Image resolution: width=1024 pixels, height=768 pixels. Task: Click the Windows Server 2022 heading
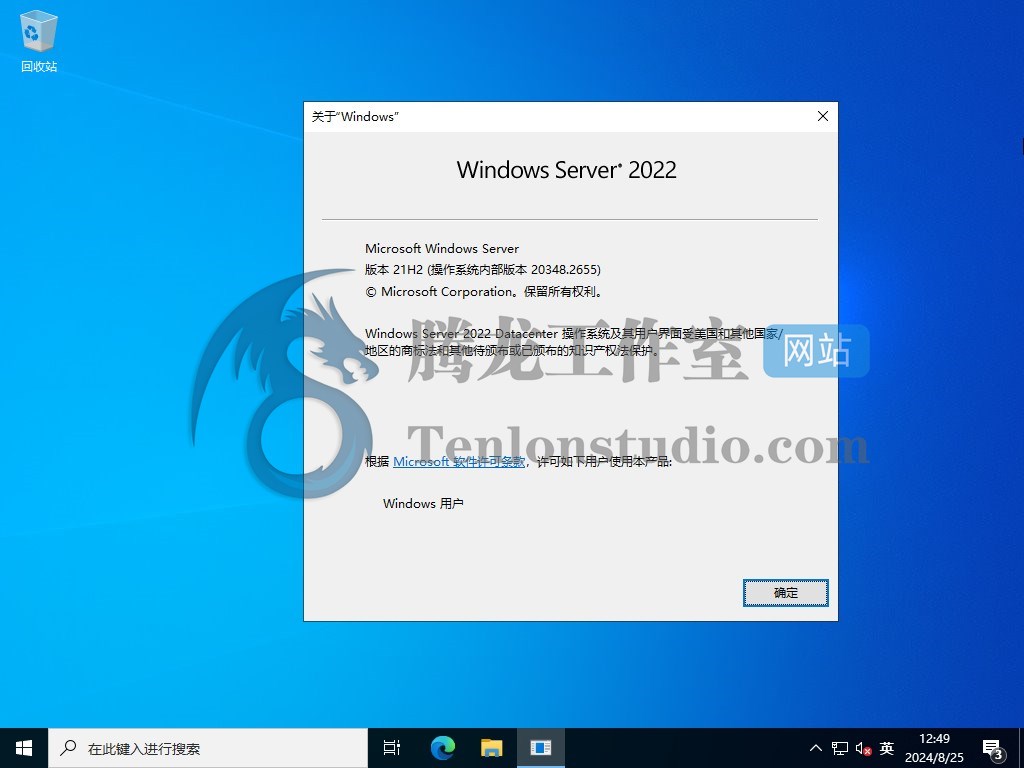[x=566, y=170]
